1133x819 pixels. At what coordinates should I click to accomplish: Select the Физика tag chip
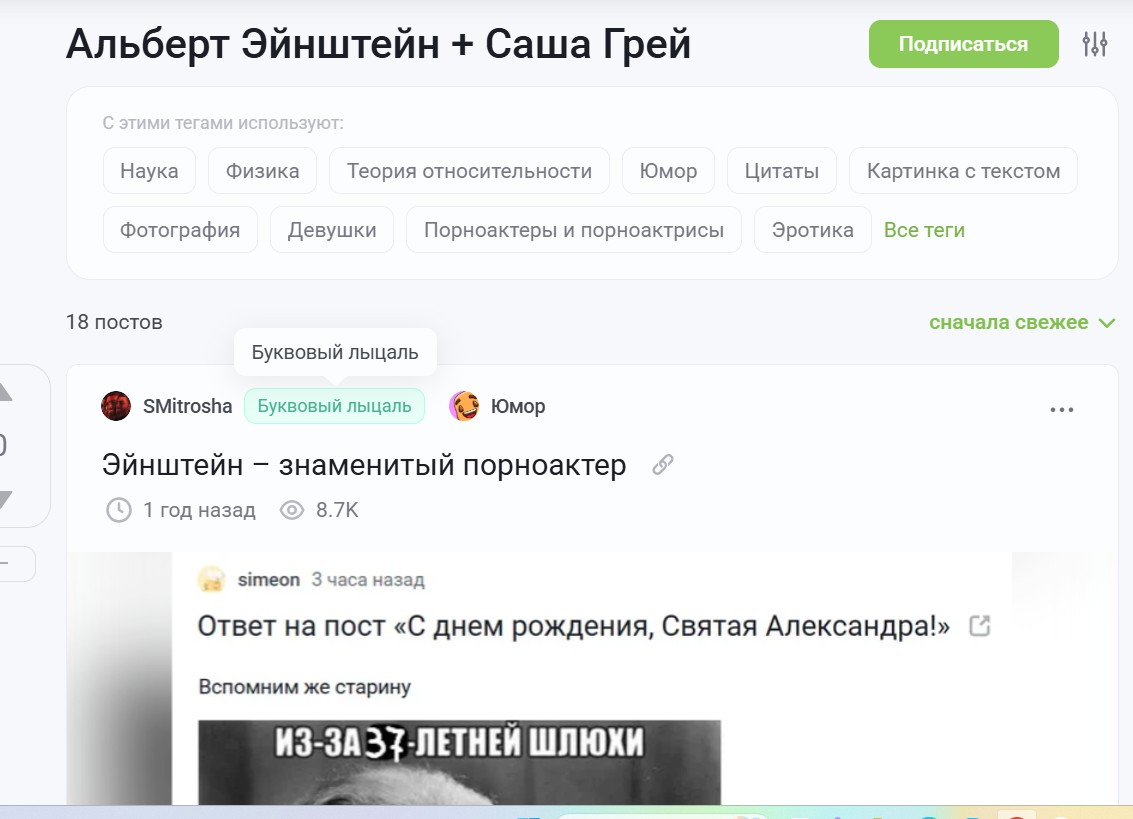(x=262, y=171)
